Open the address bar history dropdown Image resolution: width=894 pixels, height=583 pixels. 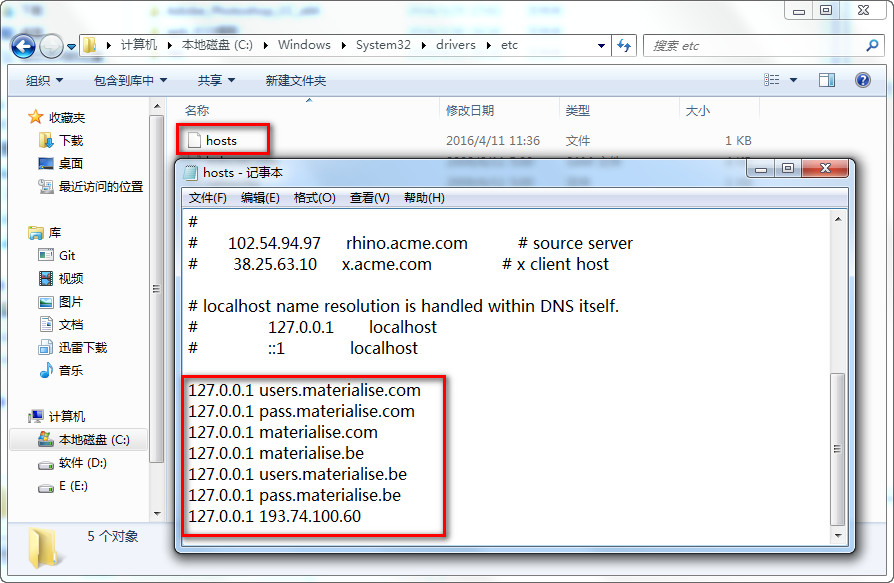tap(601, 46)
